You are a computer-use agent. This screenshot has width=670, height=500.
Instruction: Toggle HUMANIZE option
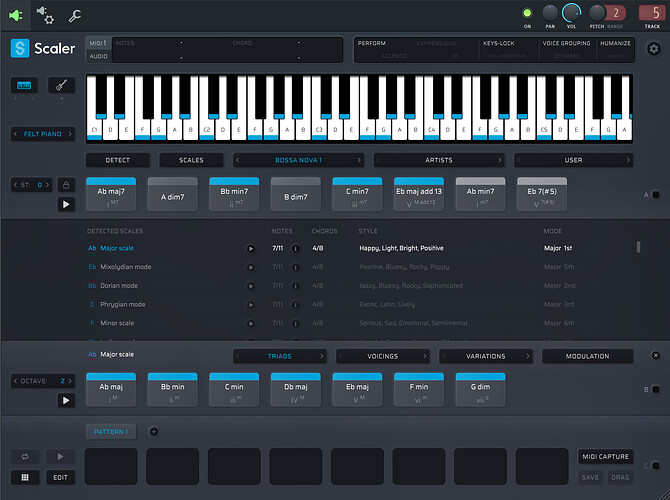[x=615, y=44]
